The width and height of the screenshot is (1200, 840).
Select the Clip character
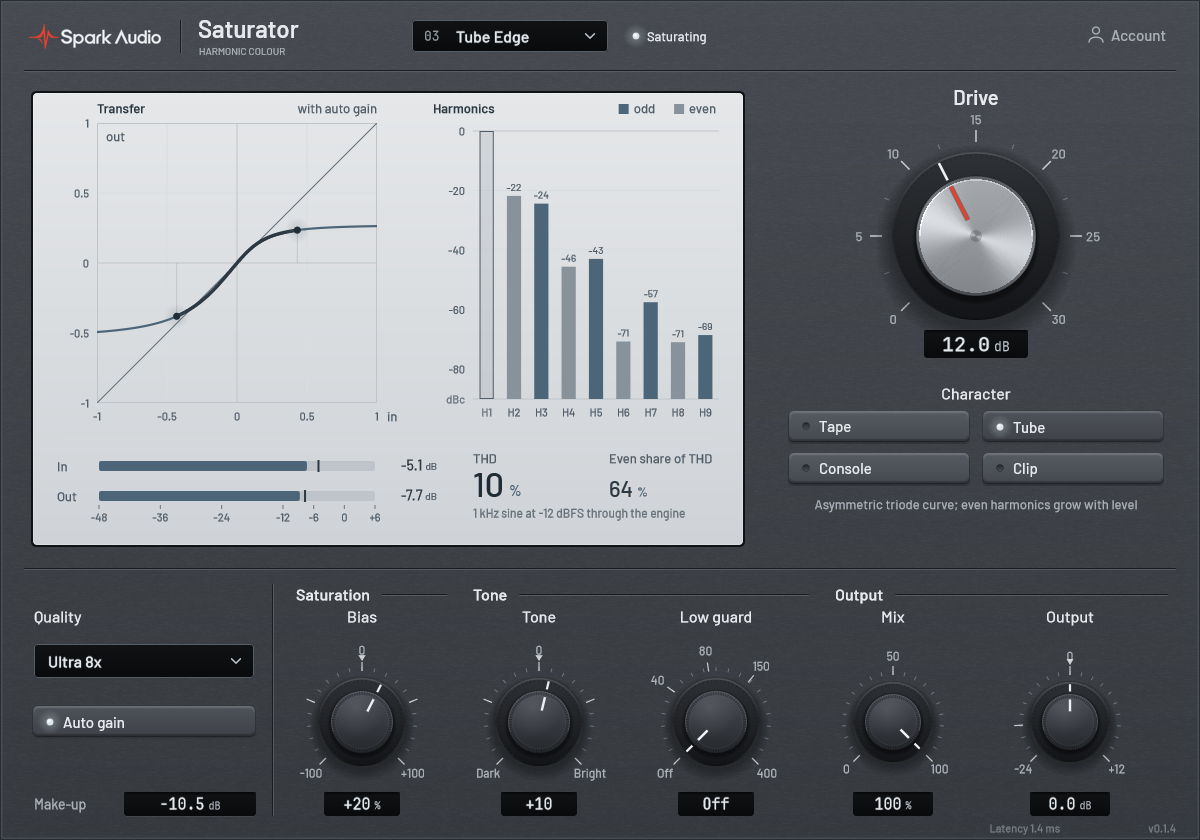(1073, 468)
